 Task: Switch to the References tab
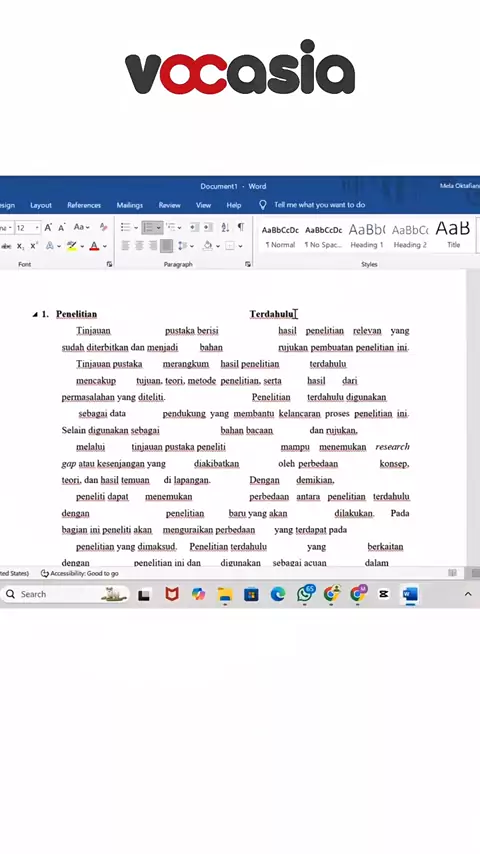coord(84,205)
